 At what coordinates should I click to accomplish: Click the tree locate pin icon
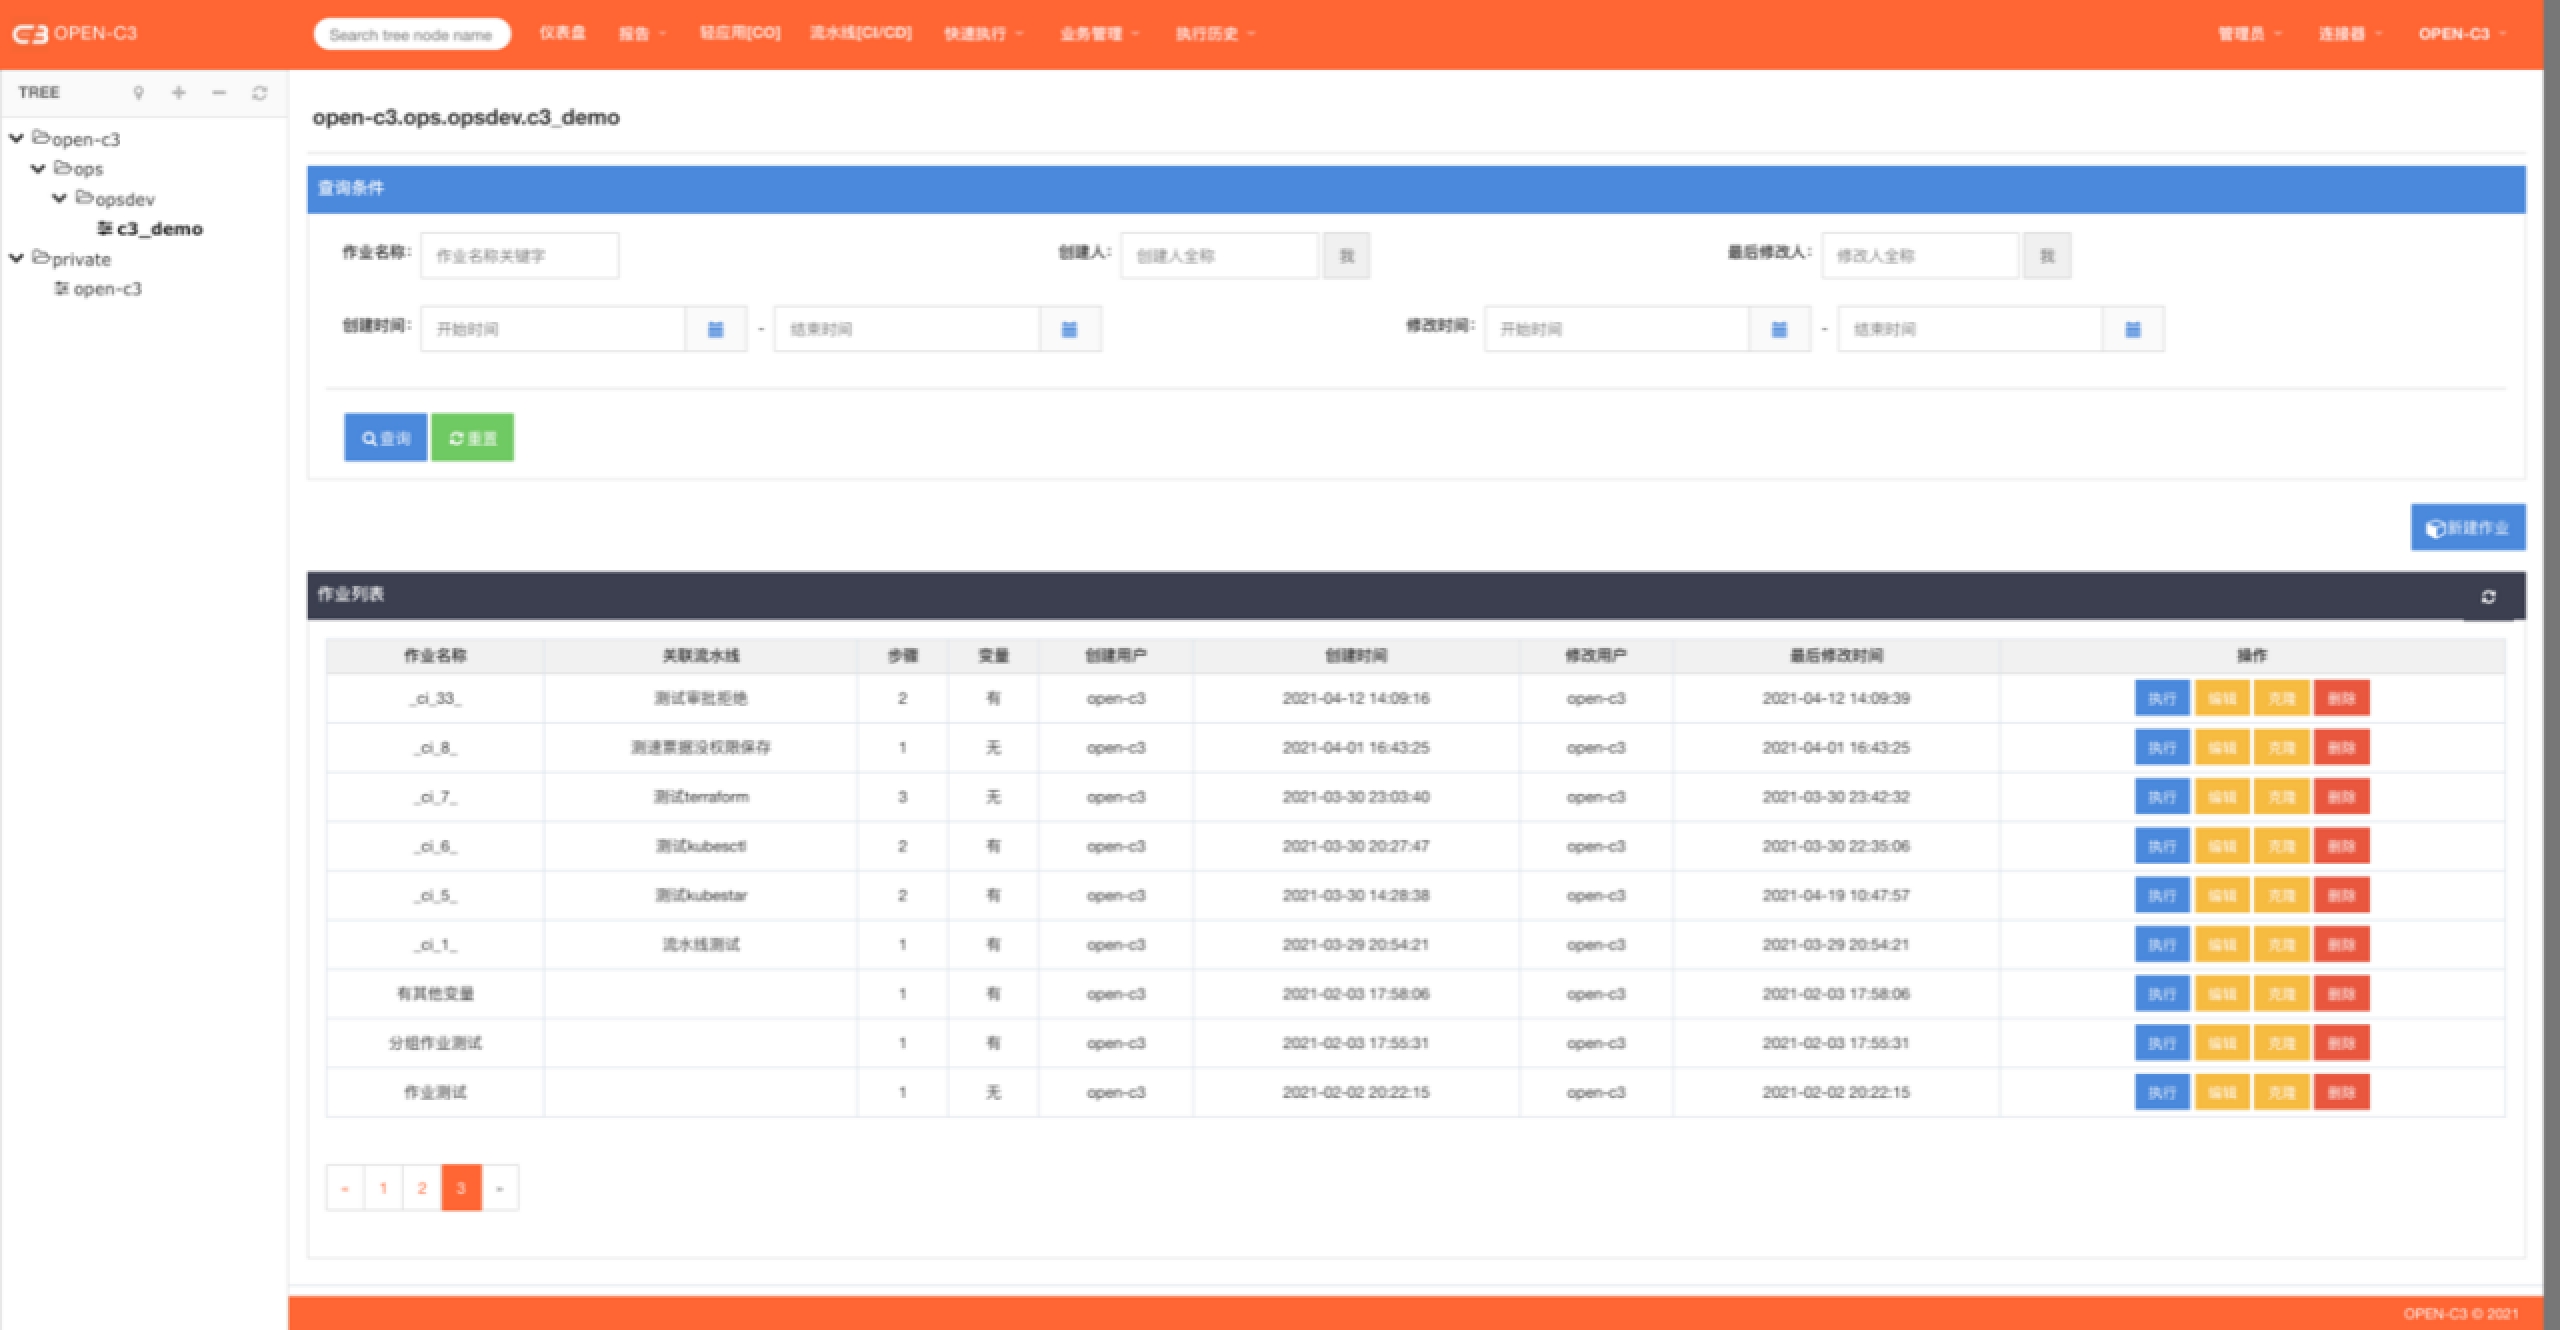pyautogui.click(x=139, y=93)
